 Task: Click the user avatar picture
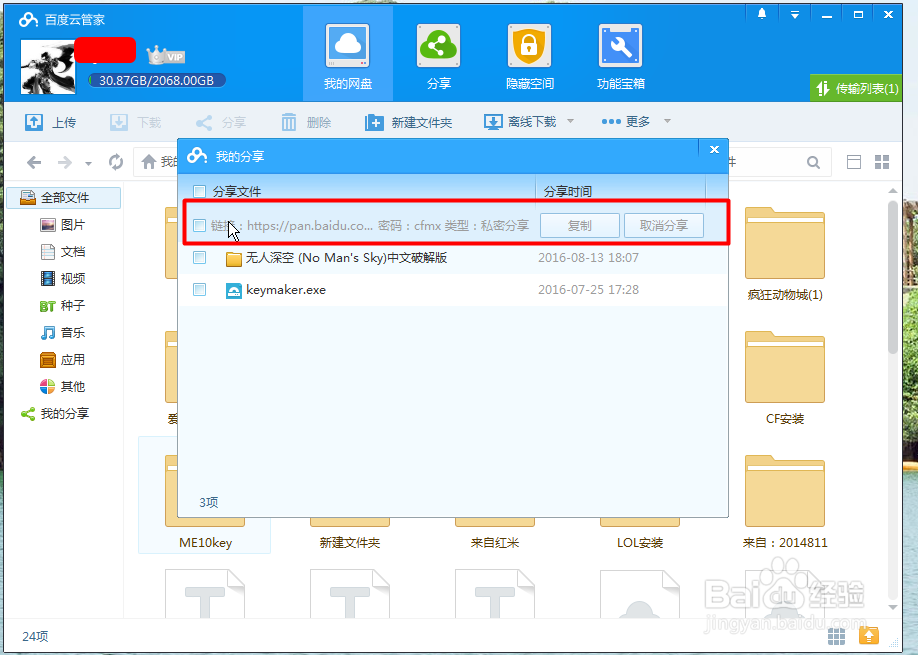point(47,67)
